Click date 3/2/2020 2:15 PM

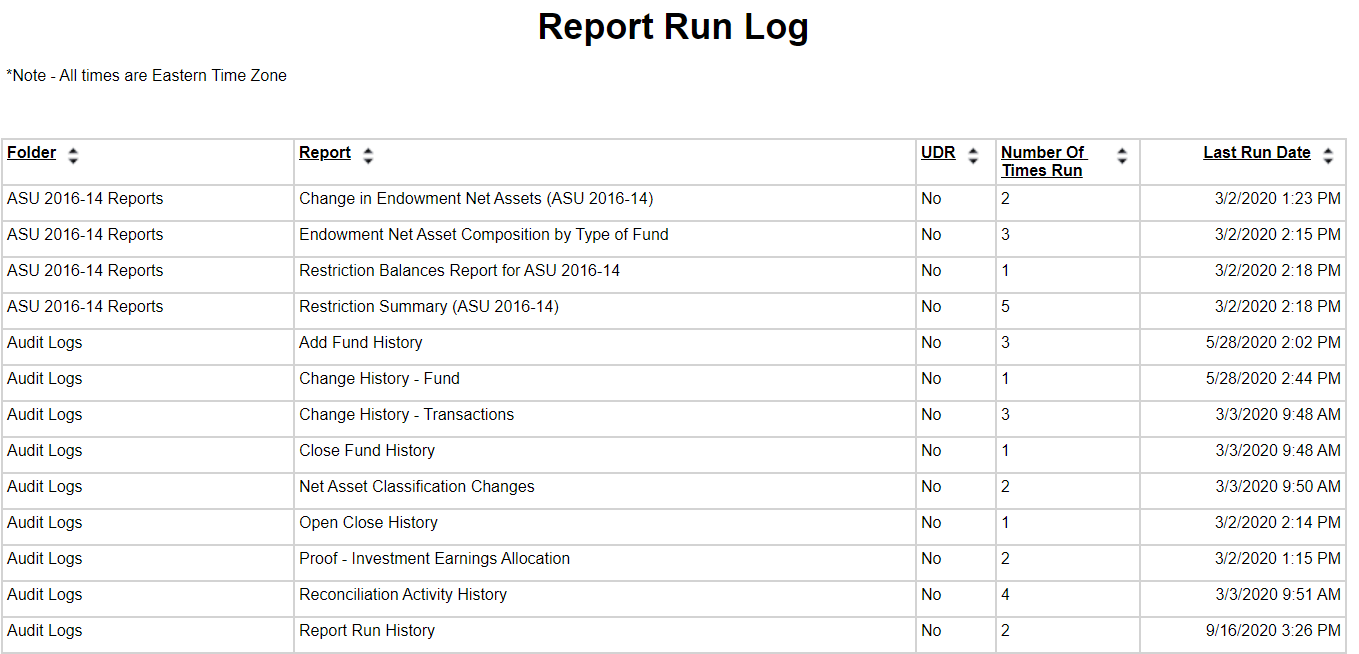coord(1278,235)
